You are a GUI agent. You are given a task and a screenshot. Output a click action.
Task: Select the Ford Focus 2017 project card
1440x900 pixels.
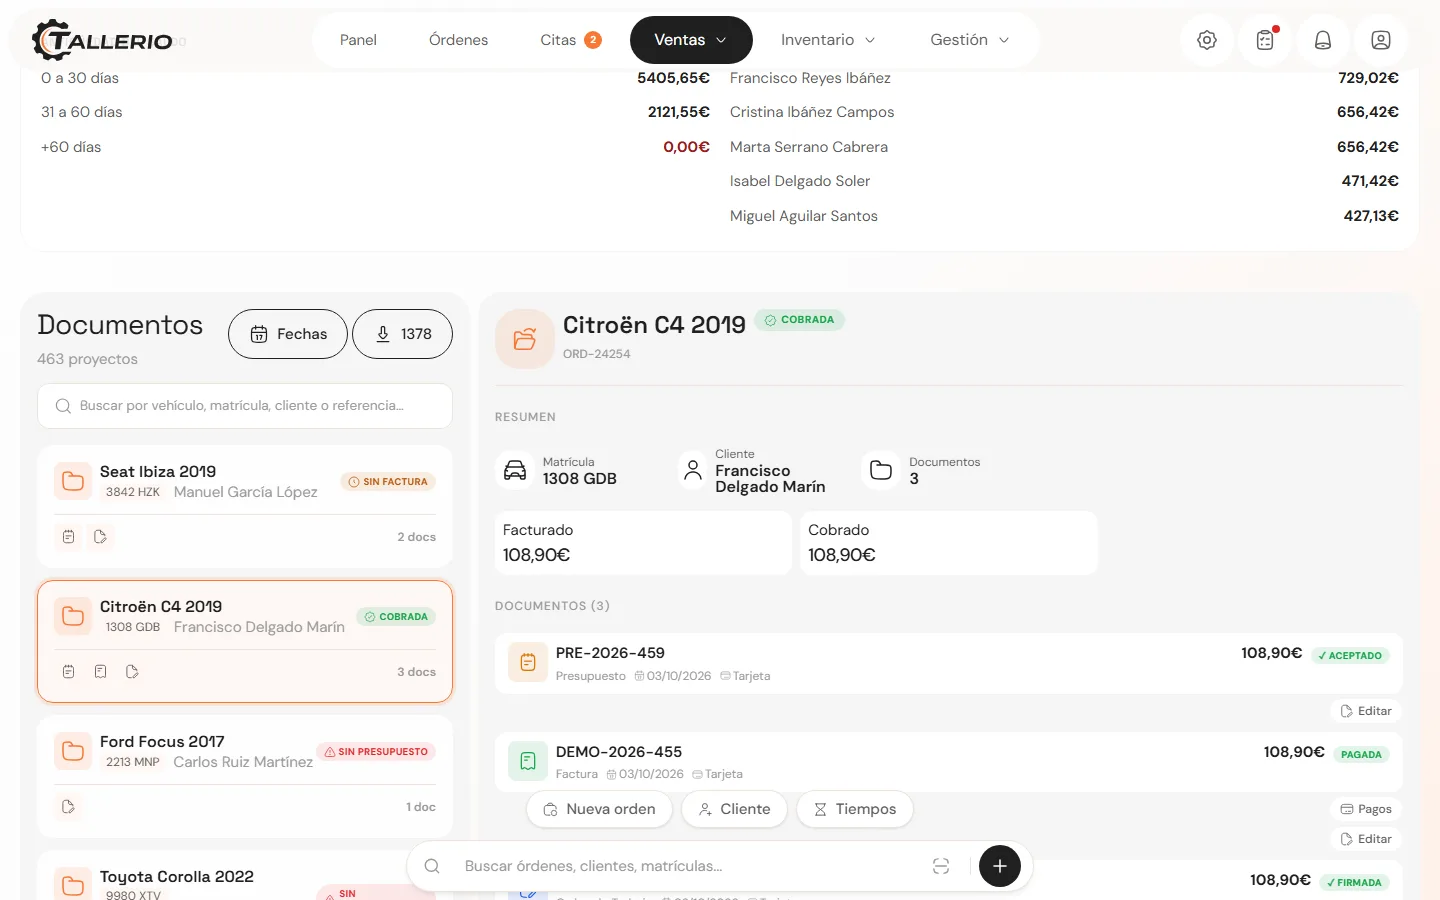point(245,776)
